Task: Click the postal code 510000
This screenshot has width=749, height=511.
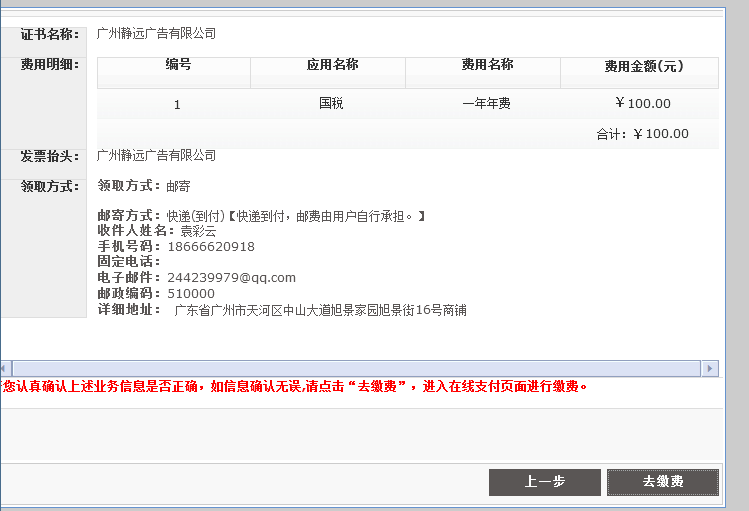Action: pos(191,293)
